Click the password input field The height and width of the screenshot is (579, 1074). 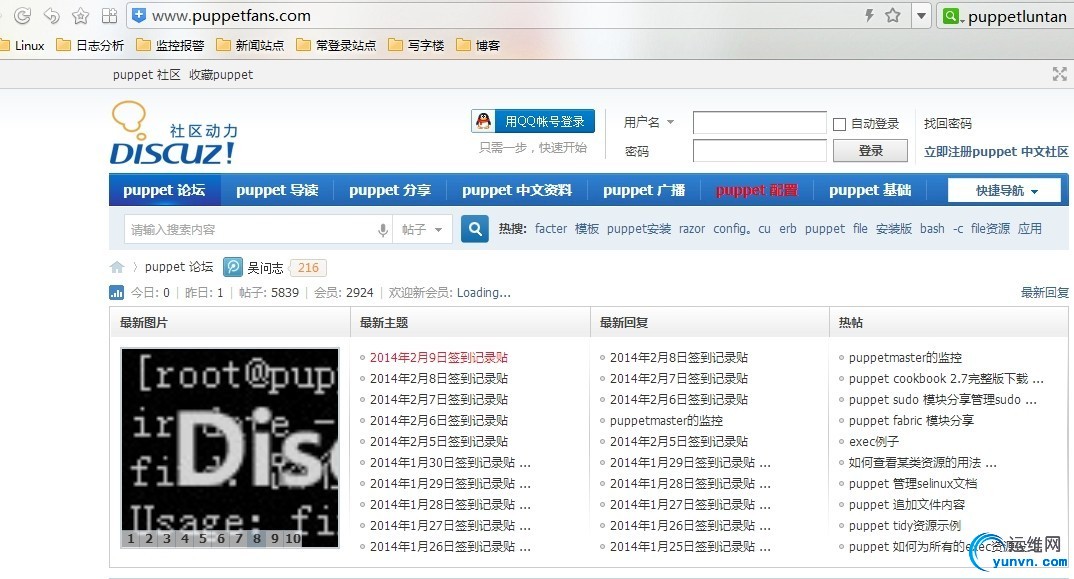pyautogui.click(x=760, y=151)
